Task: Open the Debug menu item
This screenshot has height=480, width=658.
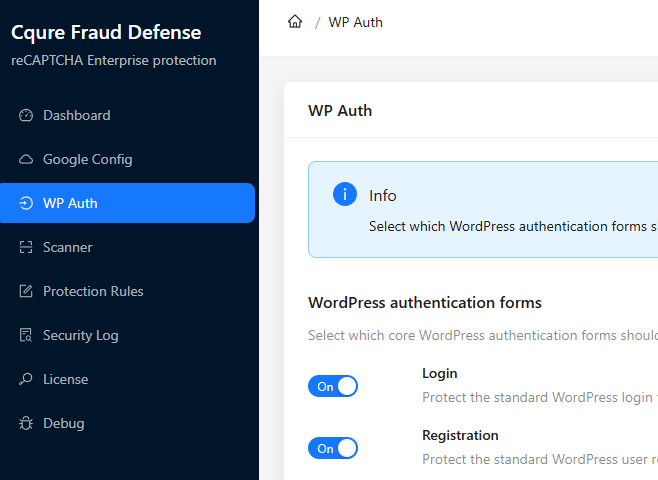Action: (128, 423)
